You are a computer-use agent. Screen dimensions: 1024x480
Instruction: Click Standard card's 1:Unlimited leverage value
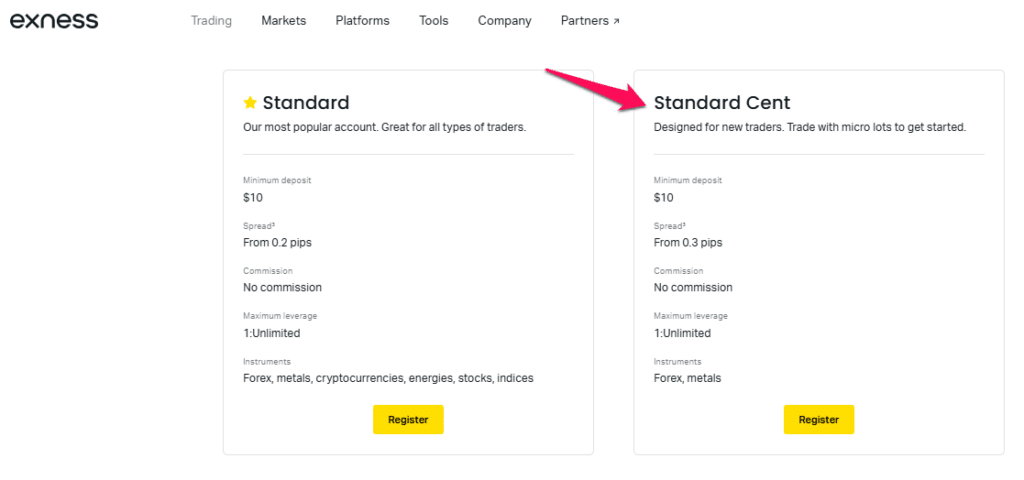click(x=272, y=333)
